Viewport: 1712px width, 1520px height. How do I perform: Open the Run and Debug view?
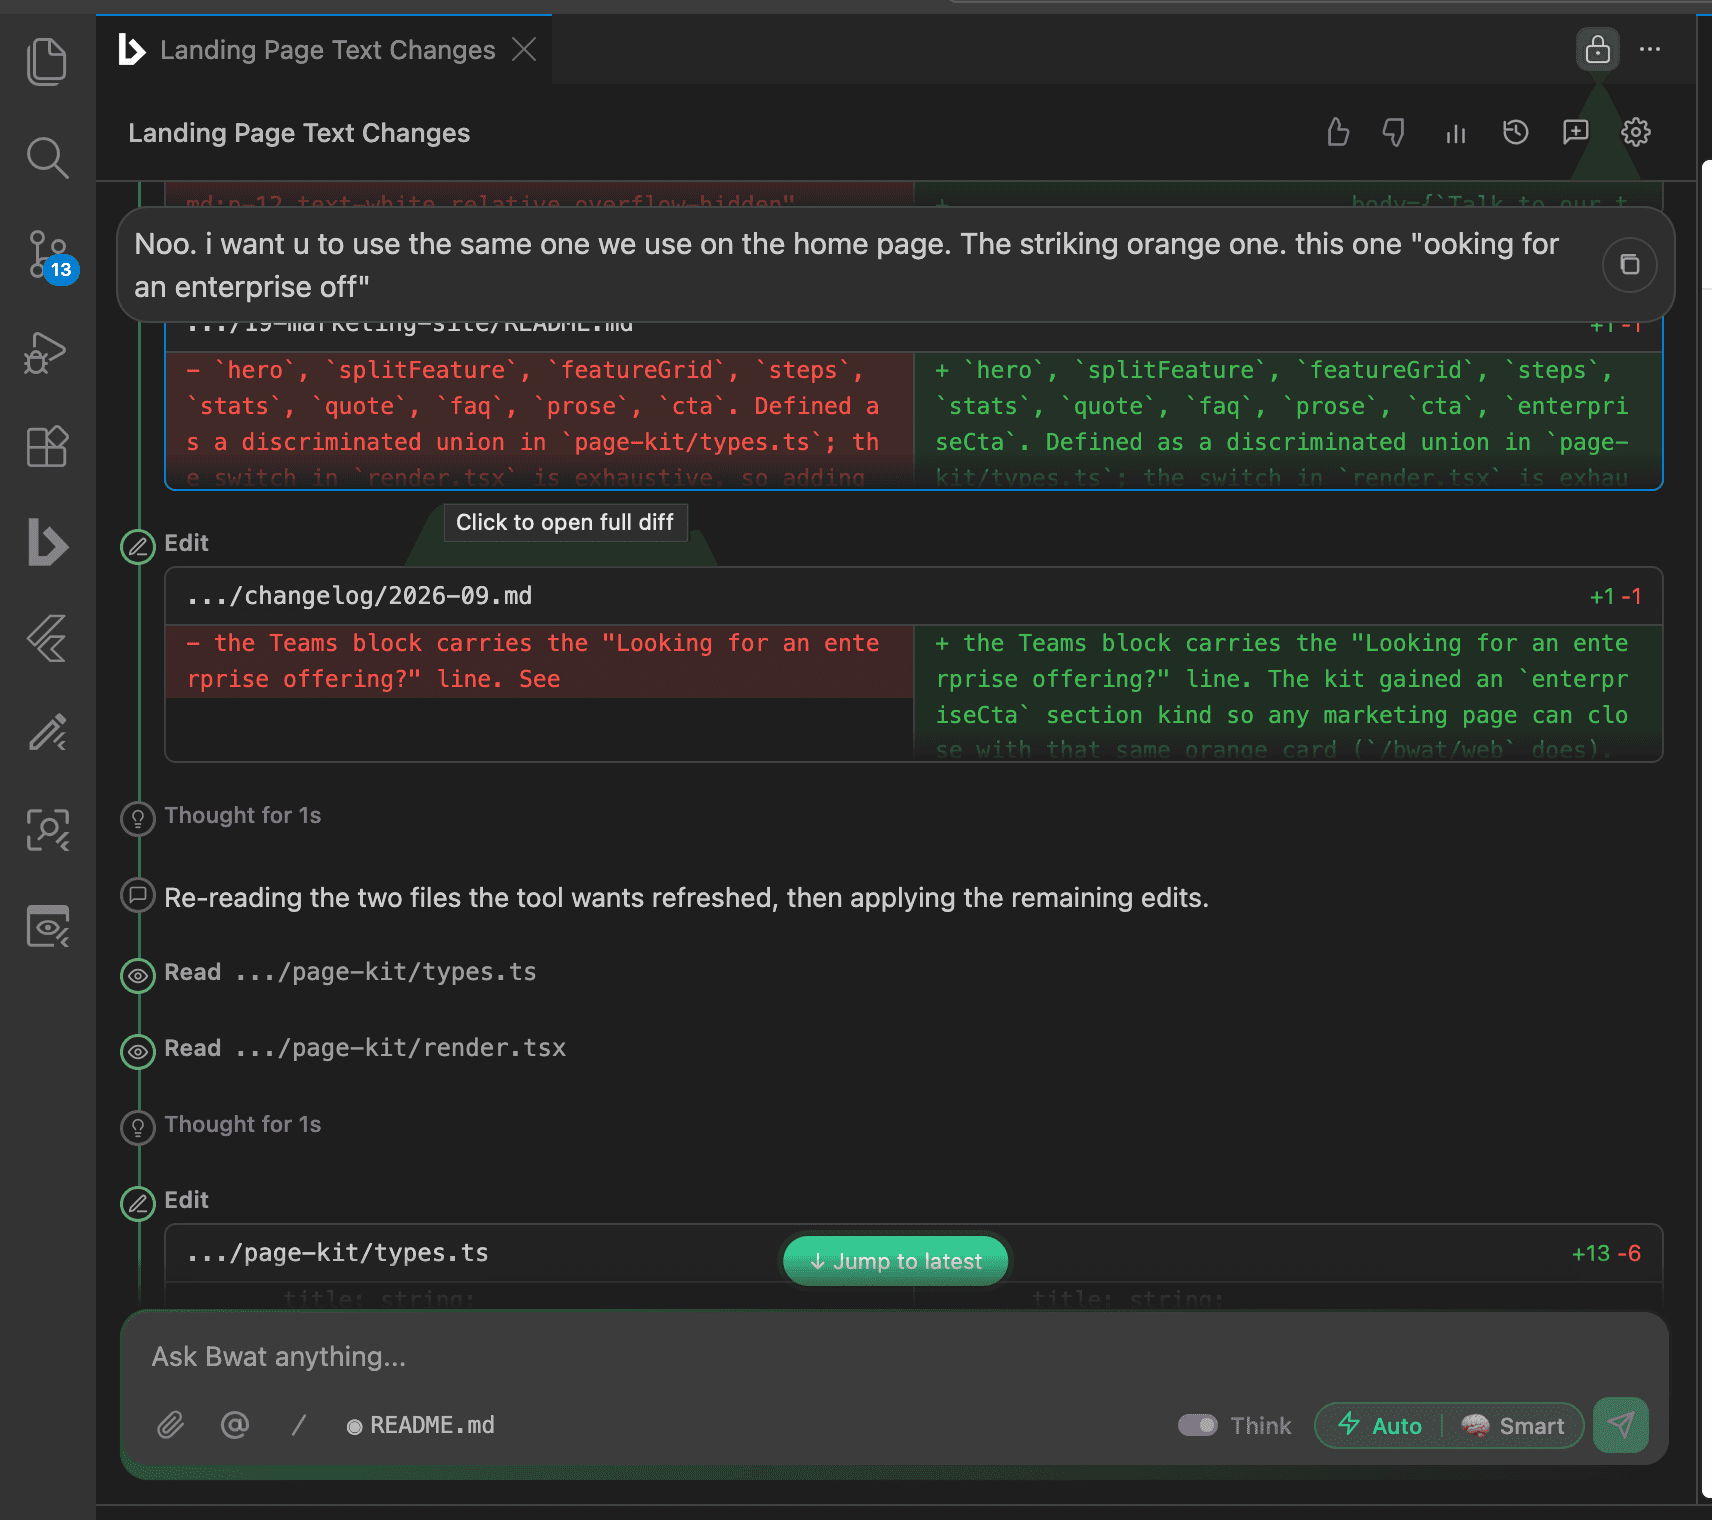(47, 352)
